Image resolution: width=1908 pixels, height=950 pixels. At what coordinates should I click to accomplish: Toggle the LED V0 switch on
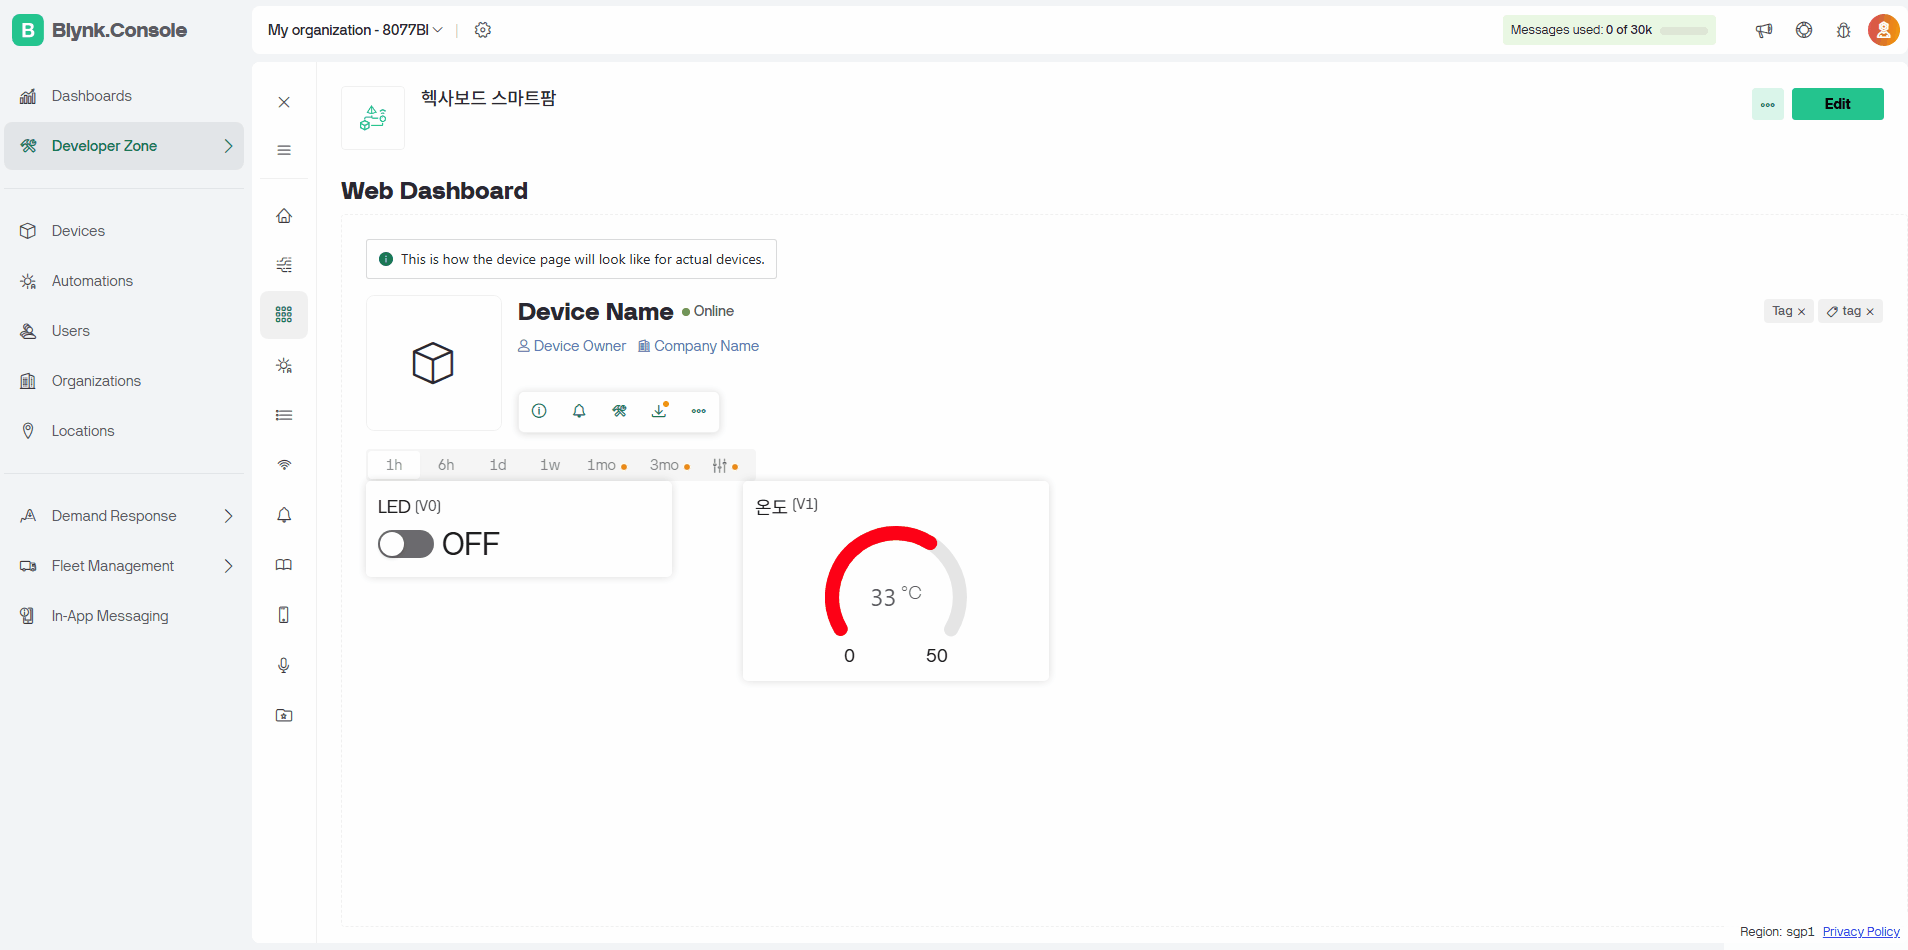pos(406,544)
